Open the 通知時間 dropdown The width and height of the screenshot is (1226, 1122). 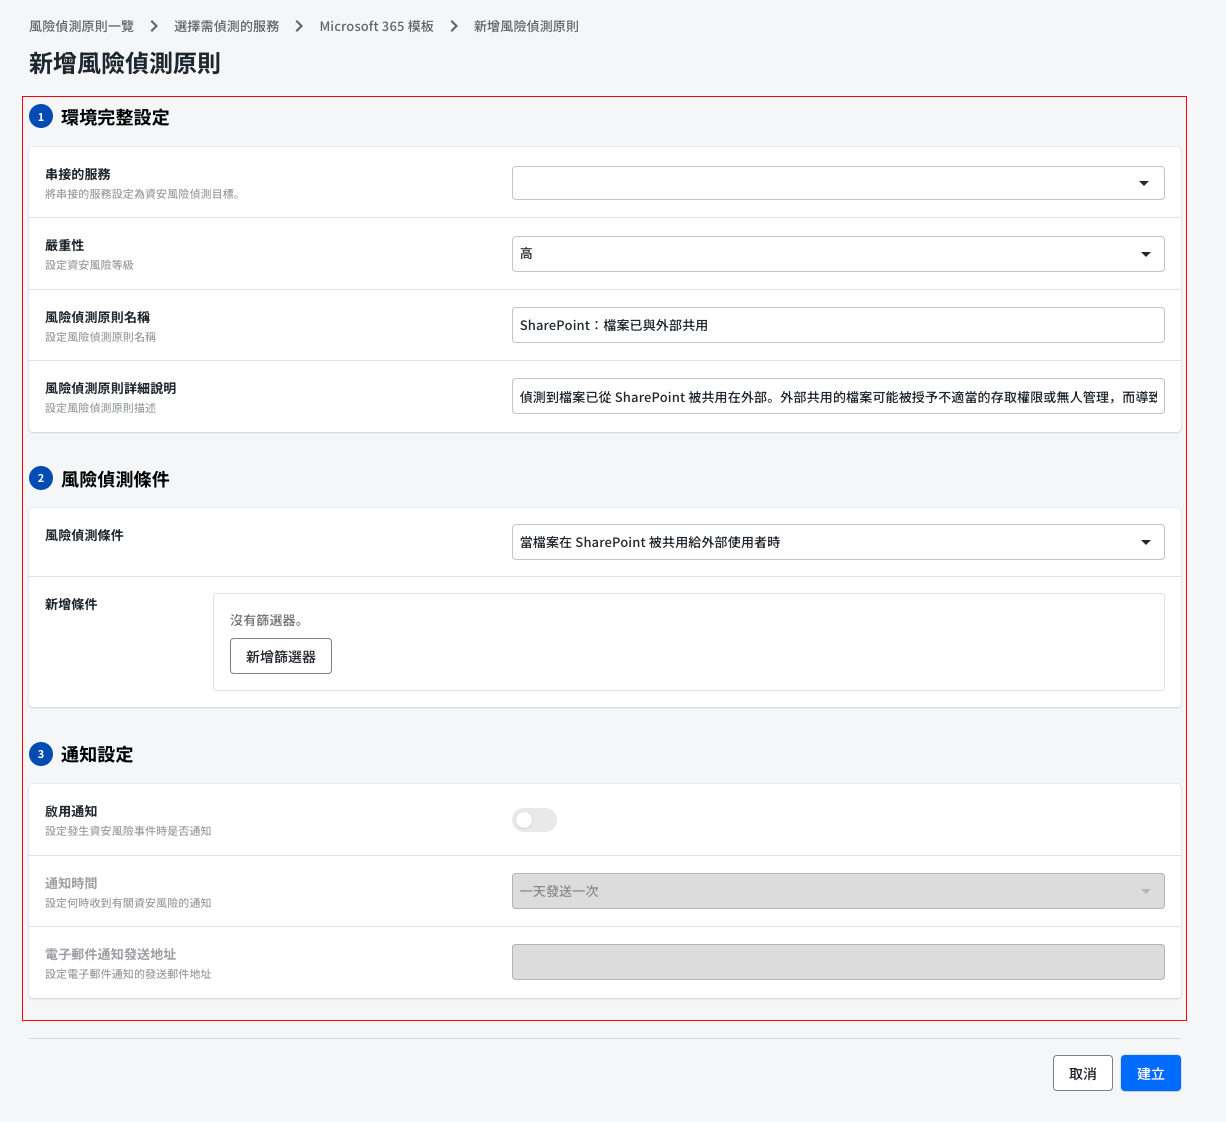pos(838,891)
